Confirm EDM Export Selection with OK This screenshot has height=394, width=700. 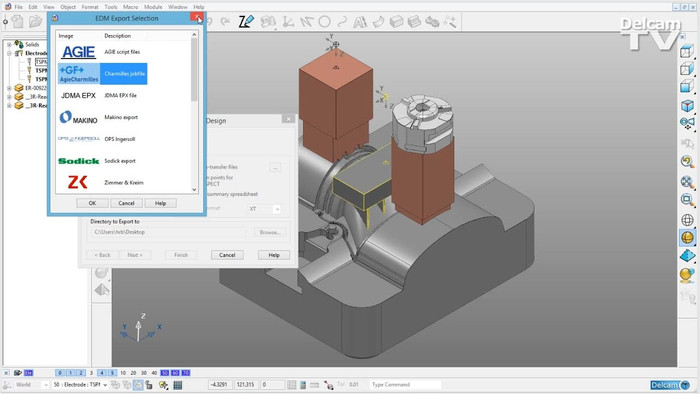coord(92,203)
